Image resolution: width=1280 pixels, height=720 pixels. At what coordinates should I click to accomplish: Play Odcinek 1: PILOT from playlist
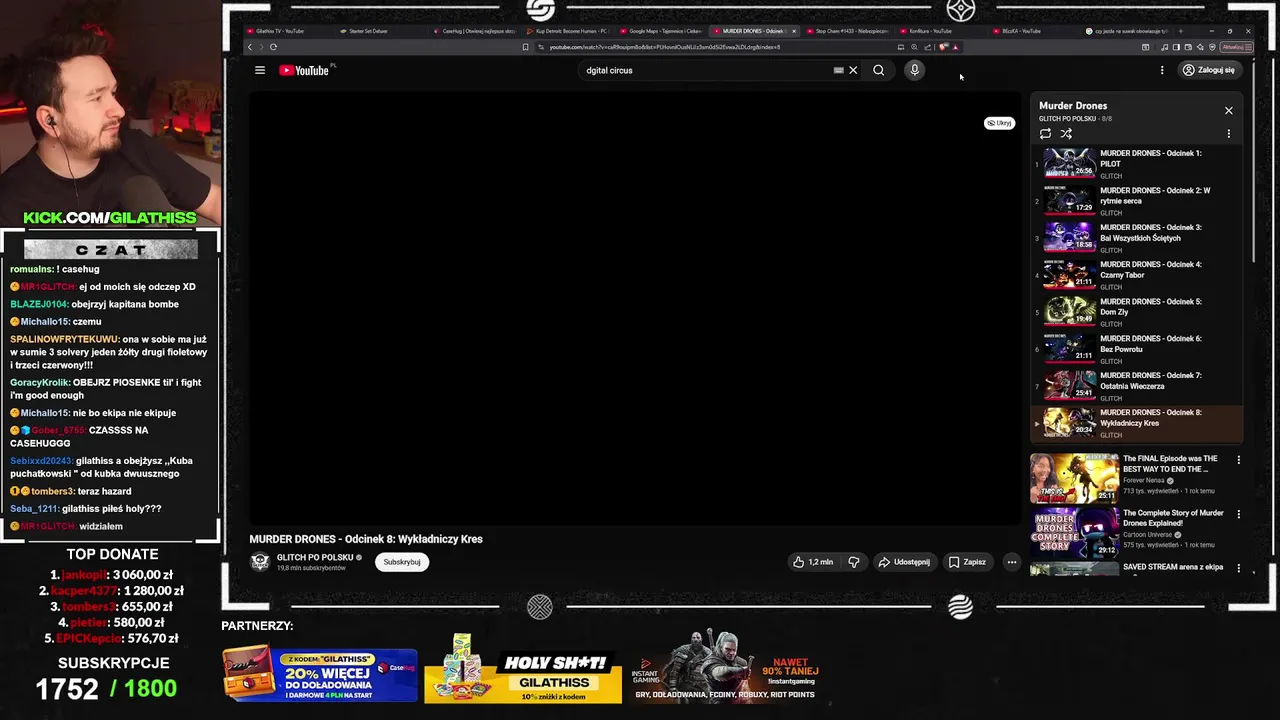(x=1138, y=163)
